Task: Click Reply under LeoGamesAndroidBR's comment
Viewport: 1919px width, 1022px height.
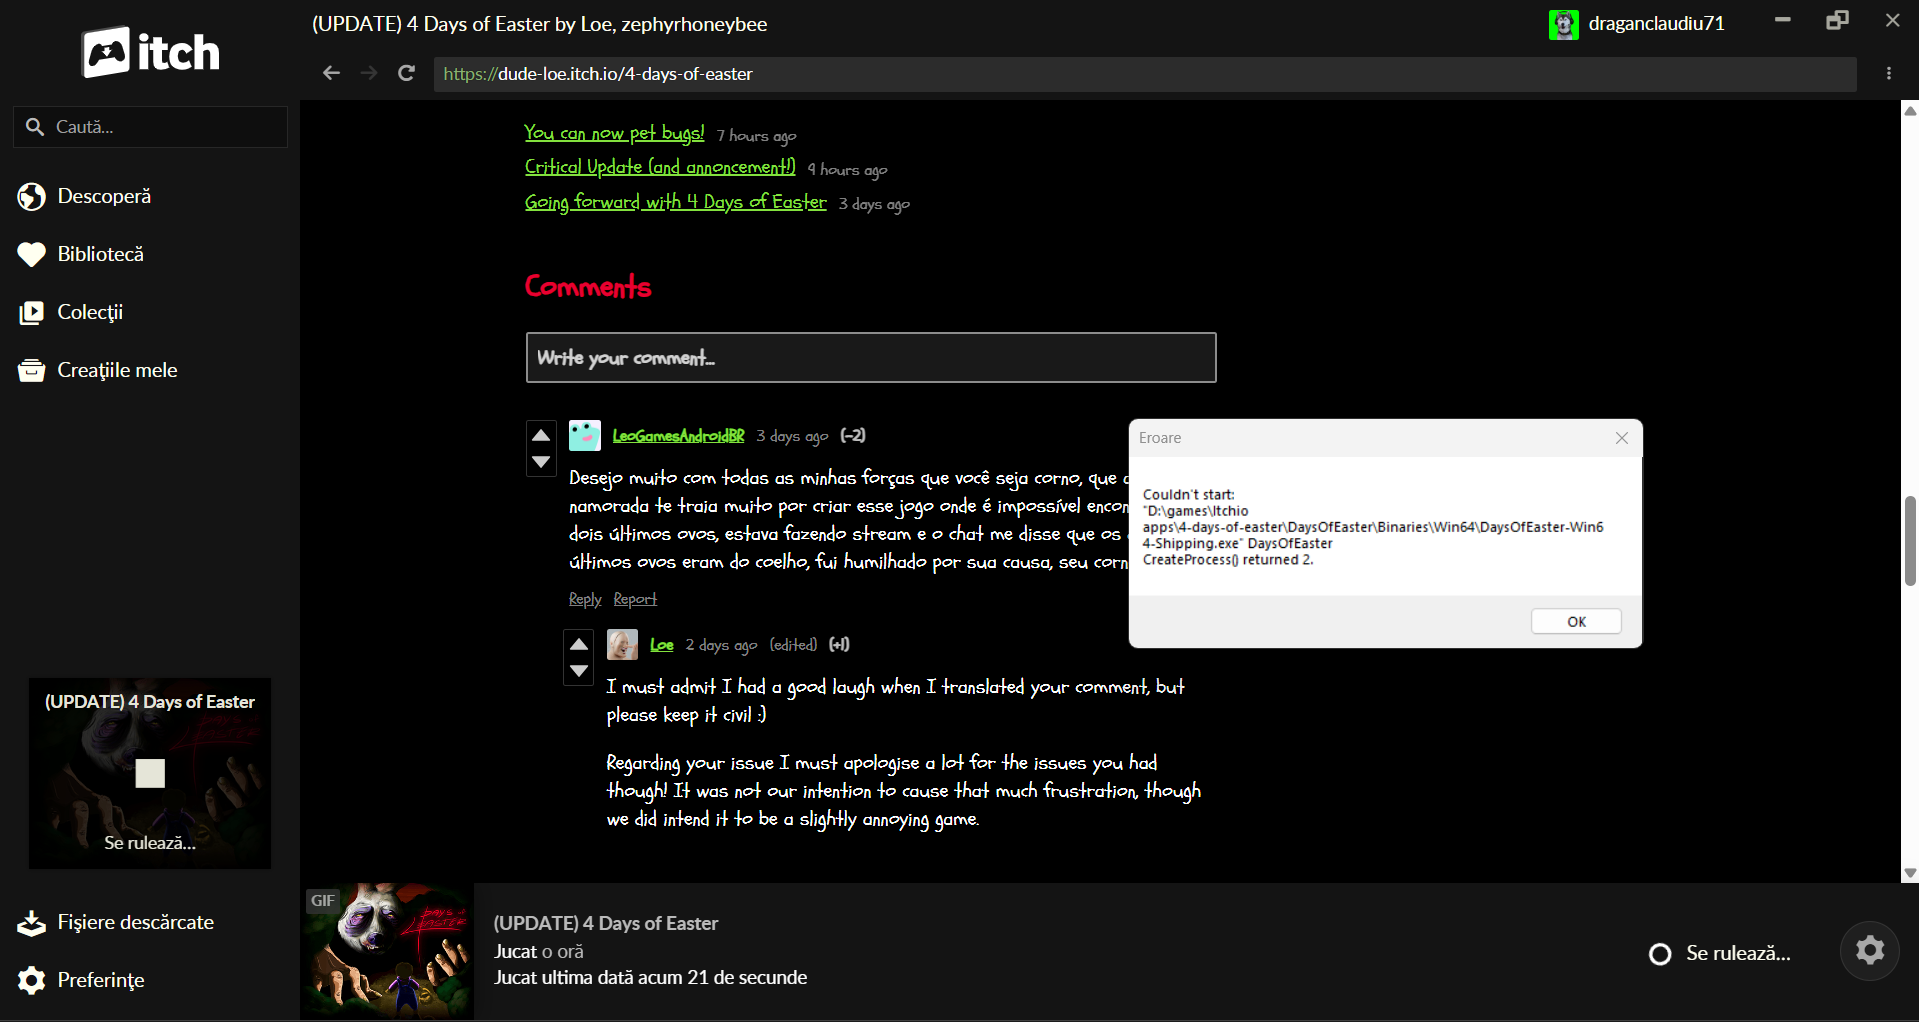Action: pyautogui.click(x=585, y=599)
